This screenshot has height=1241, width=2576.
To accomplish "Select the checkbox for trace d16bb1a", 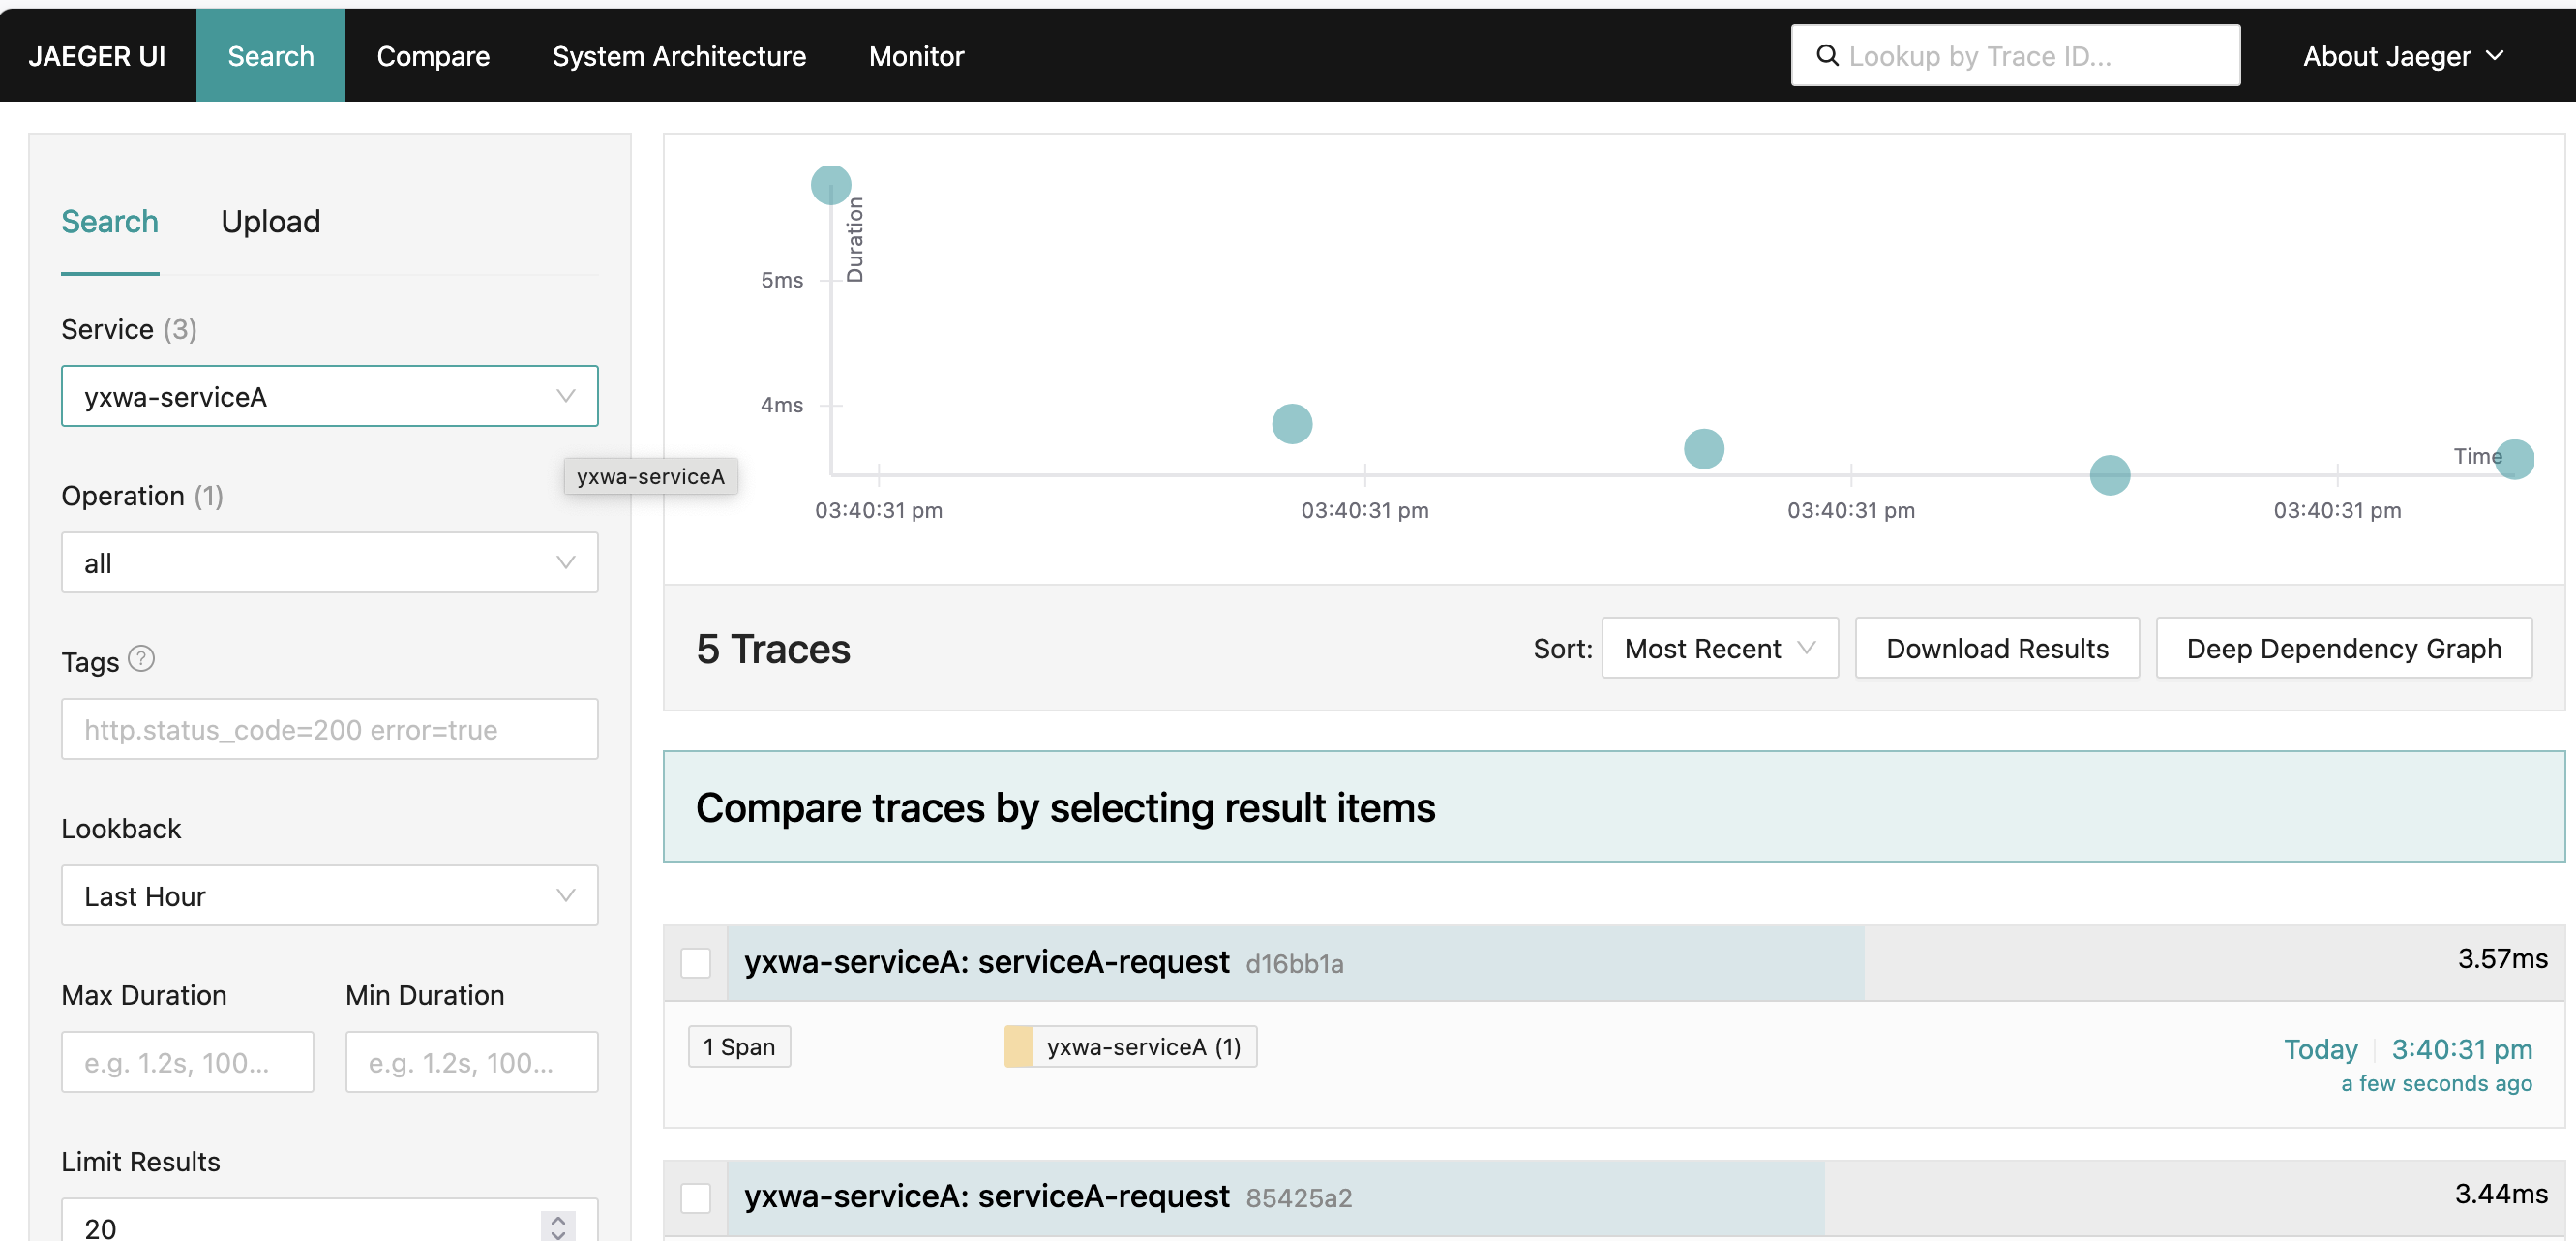I will point(696,962).
